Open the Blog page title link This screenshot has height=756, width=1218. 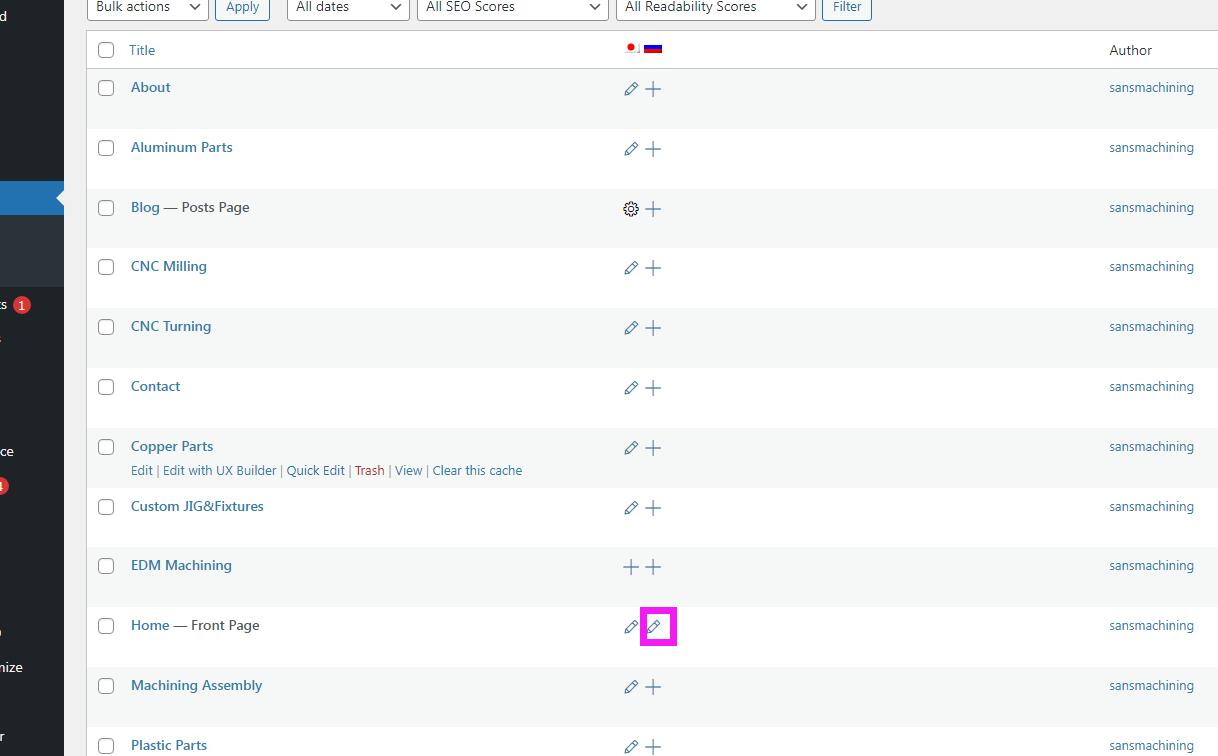pos(145,207)
